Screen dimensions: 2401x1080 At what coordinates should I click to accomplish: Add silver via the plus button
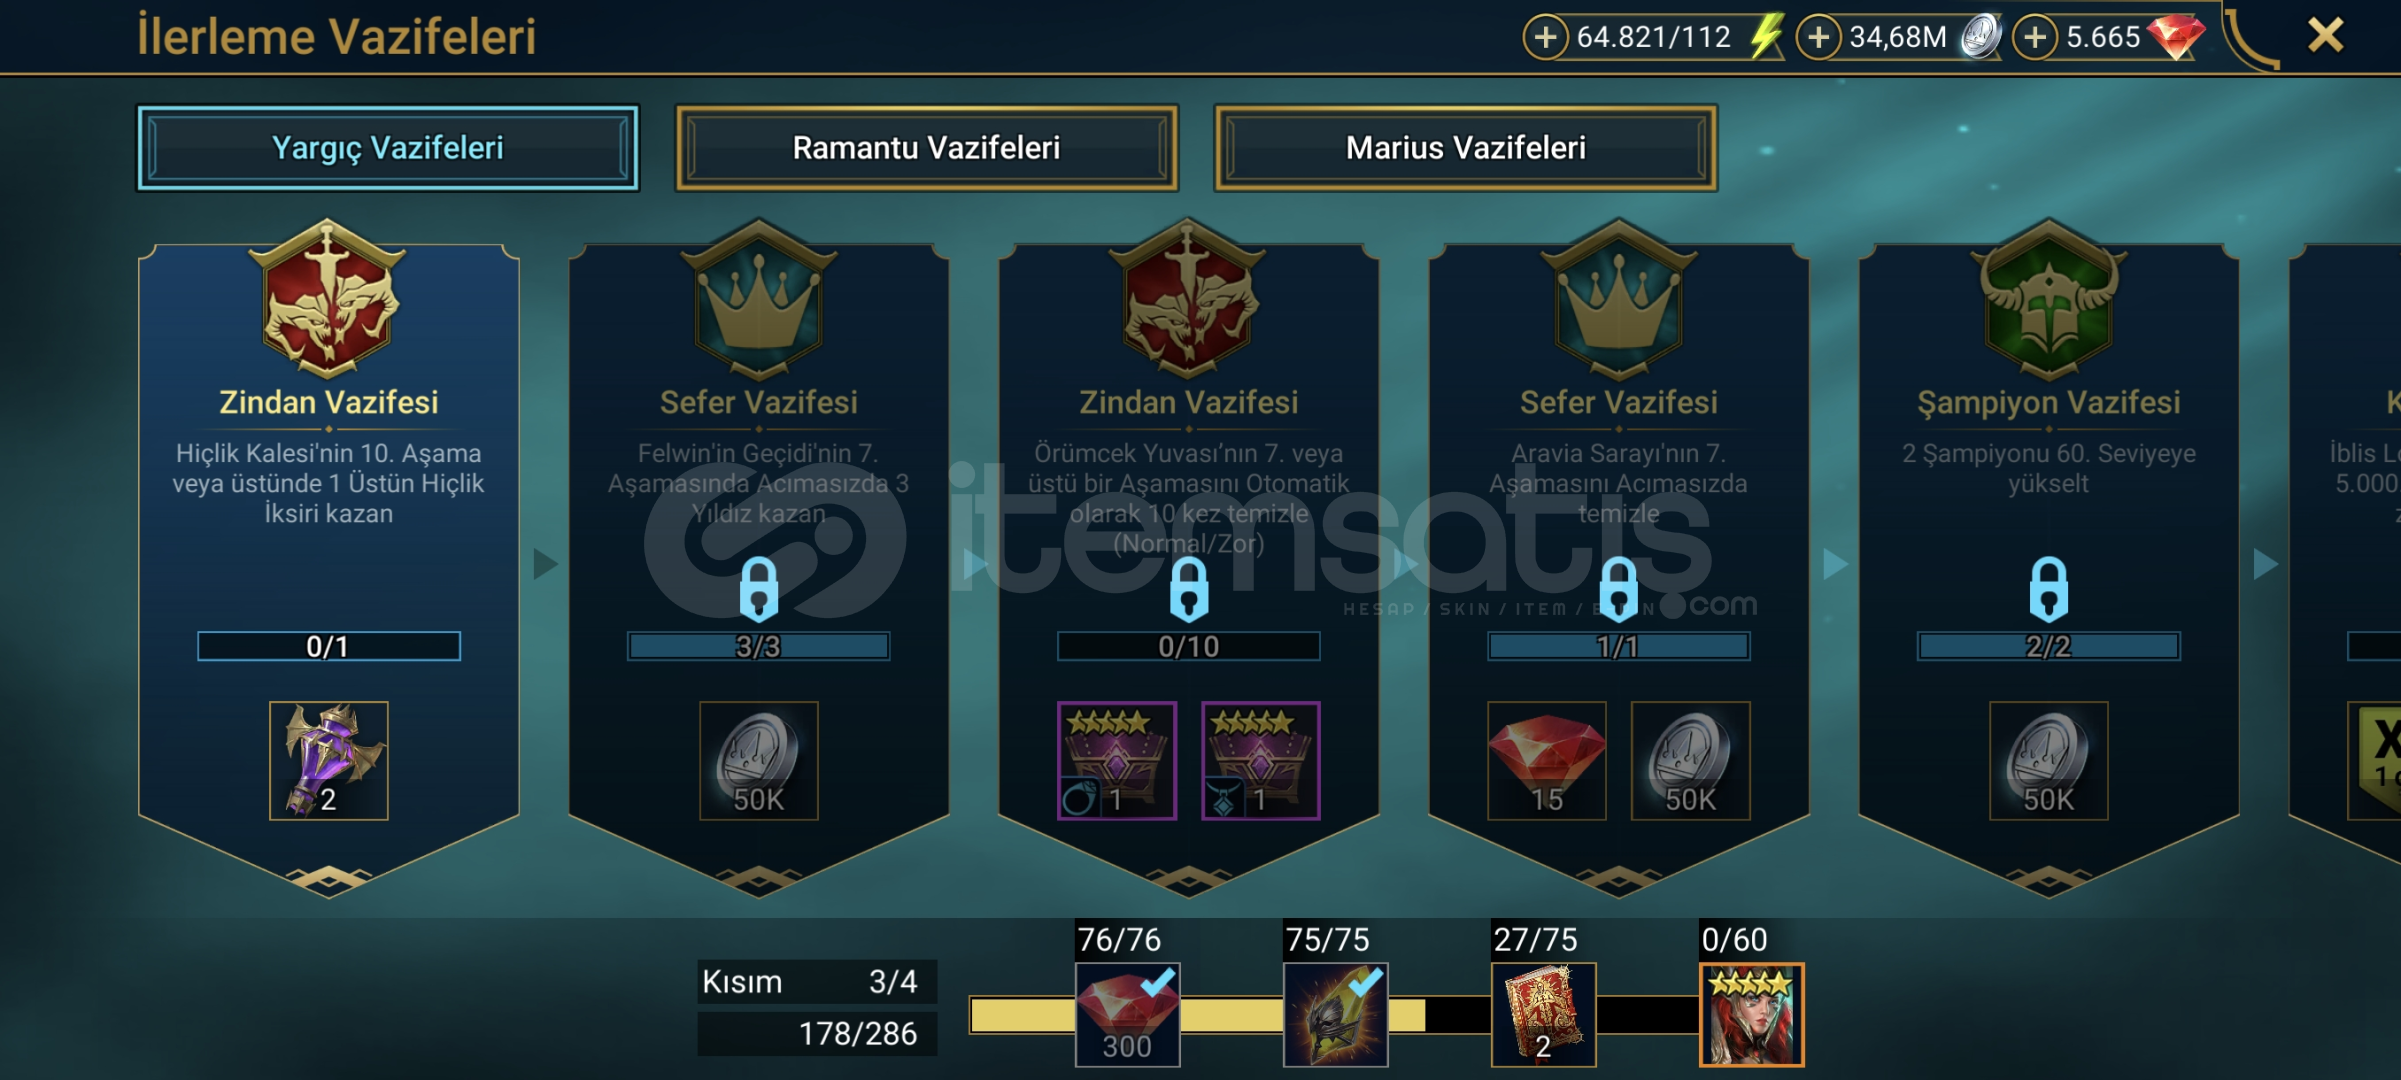1818,38
